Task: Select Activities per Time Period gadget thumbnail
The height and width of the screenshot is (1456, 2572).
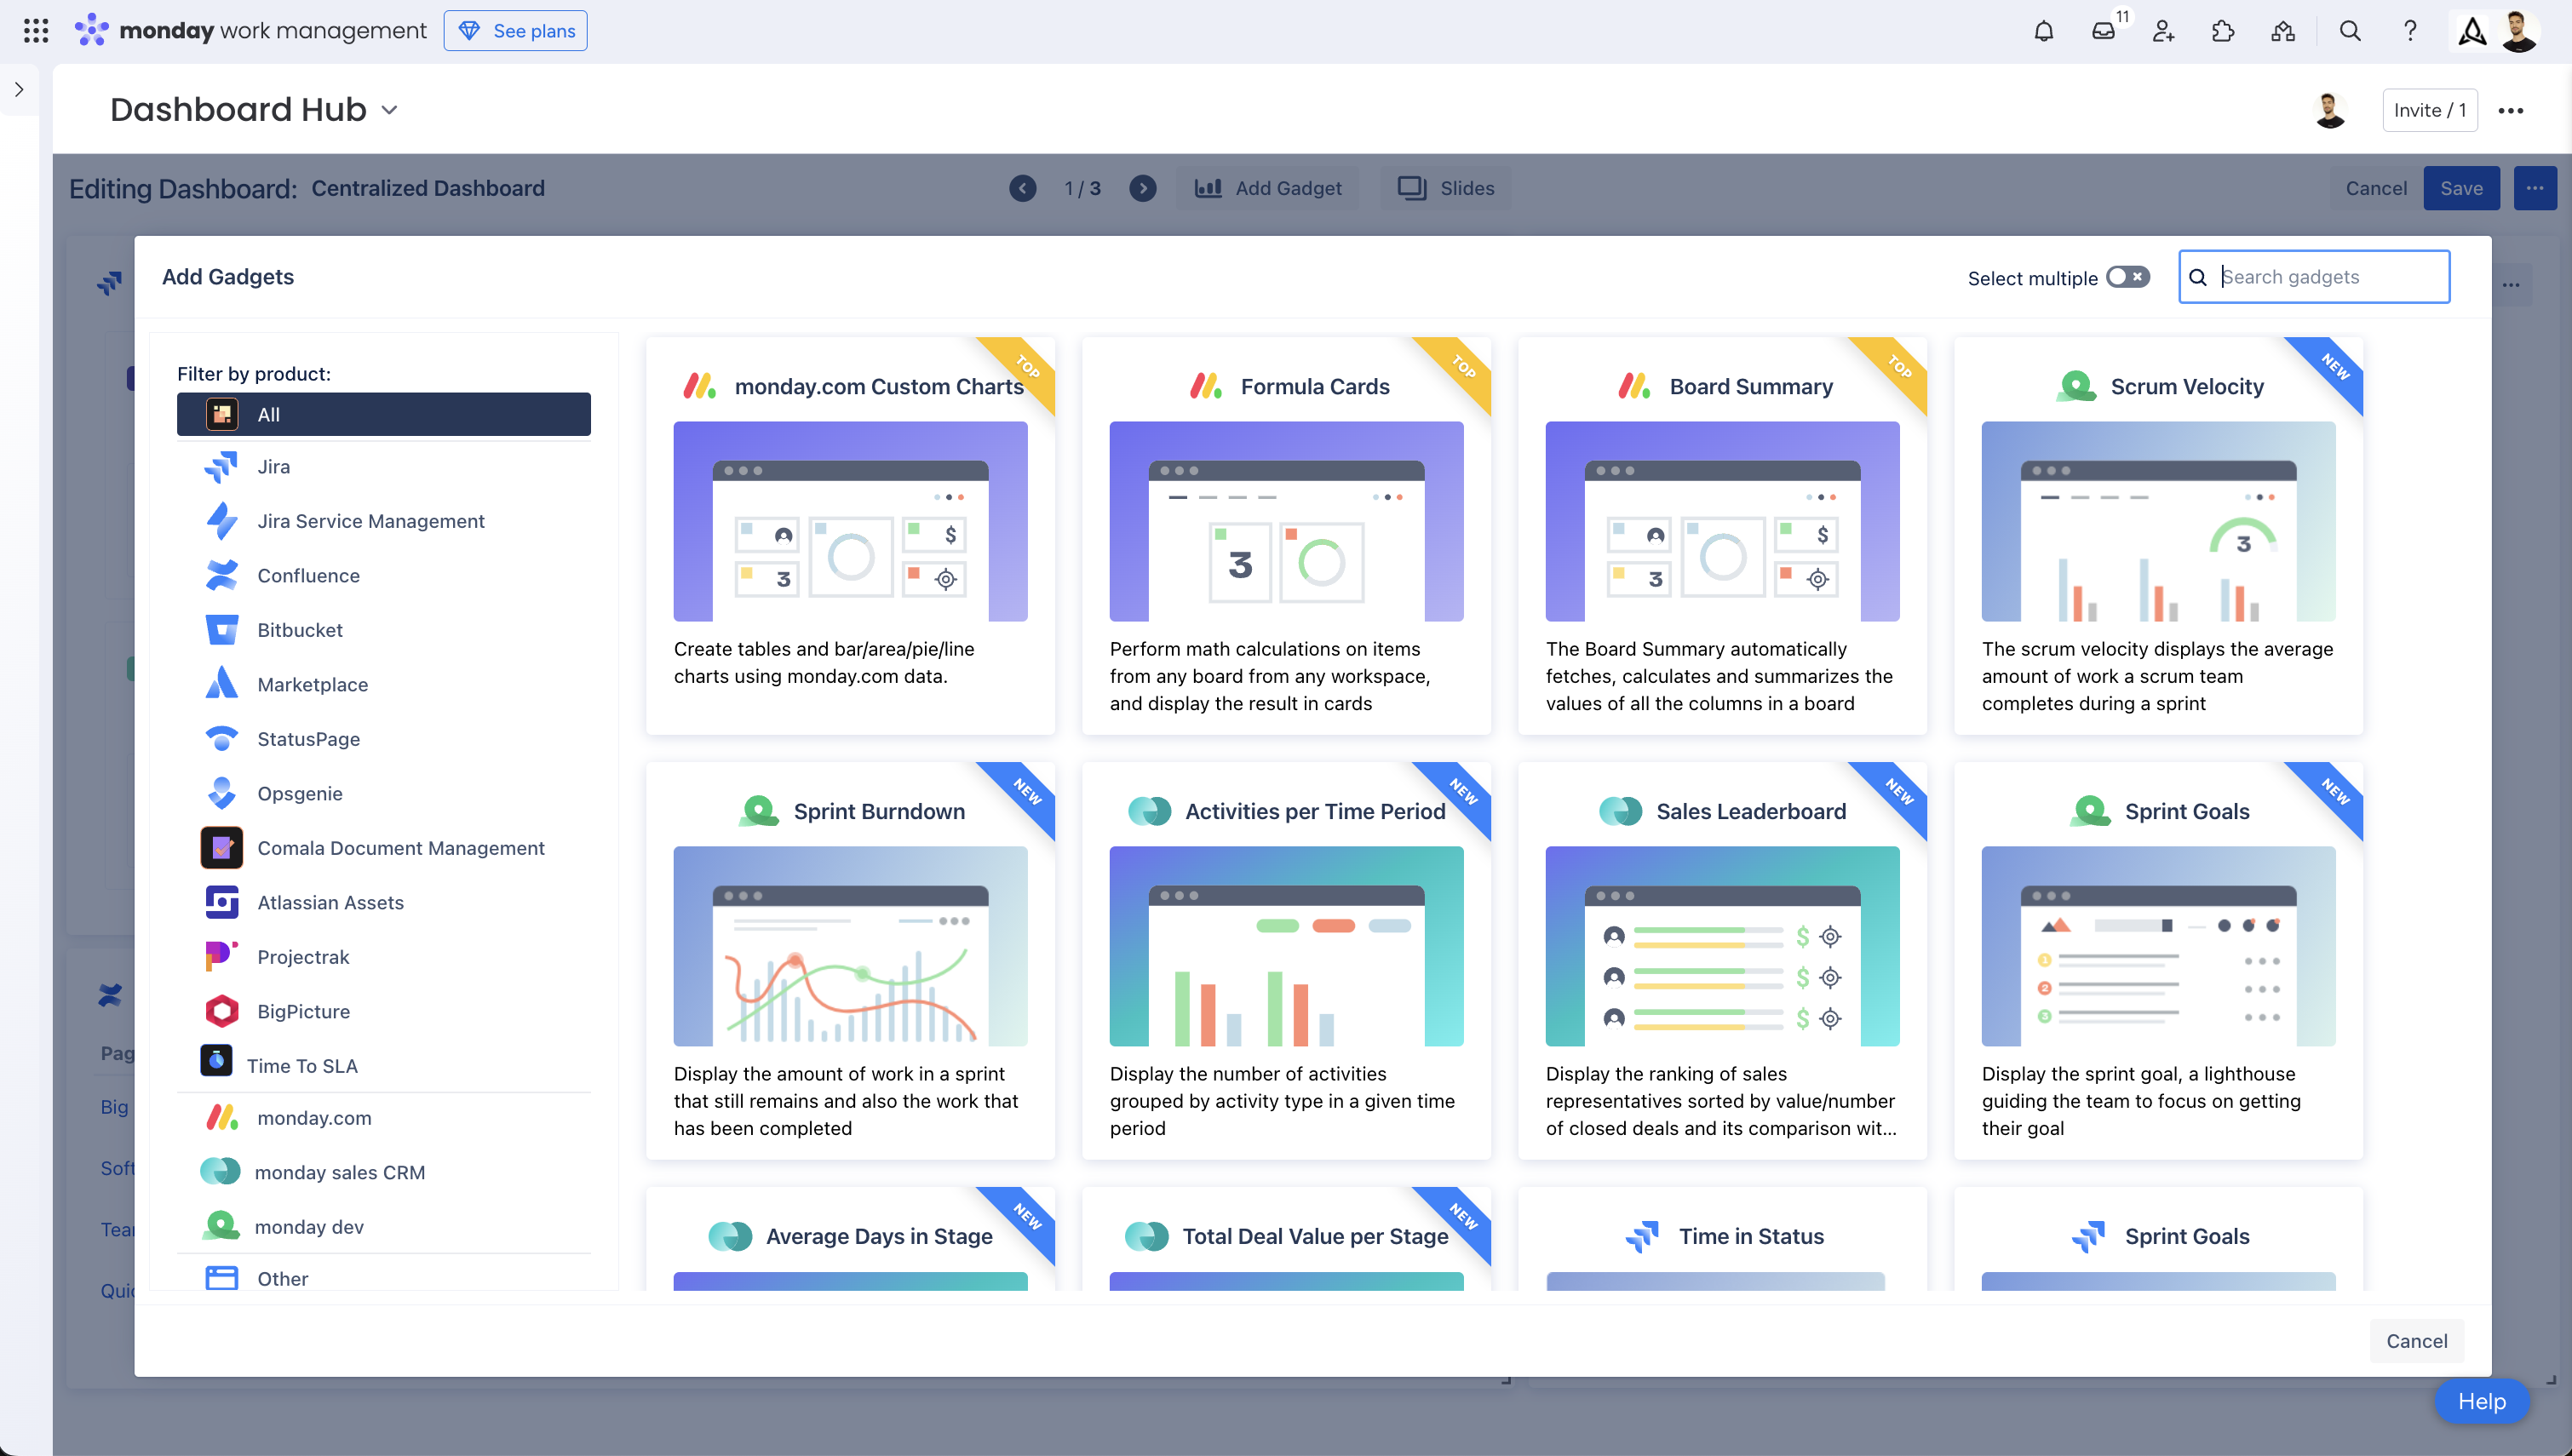Action: (x=1286, y=946)
